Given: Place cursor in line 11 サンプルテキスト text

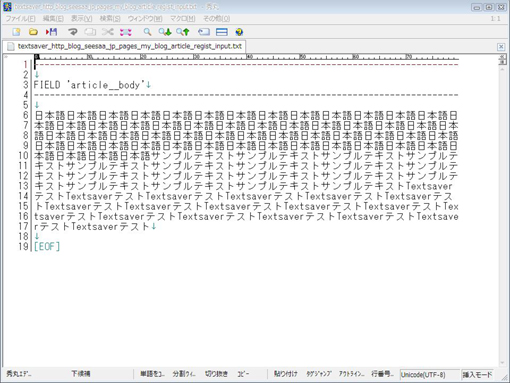Looking at the screenshot, I should tap(246, 166).
